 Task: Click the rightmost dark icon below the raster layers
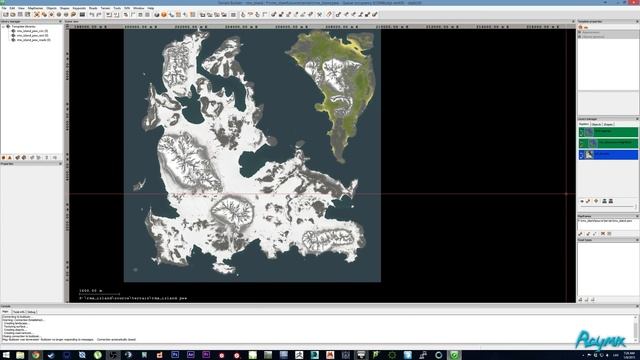(x=611, y=201)
